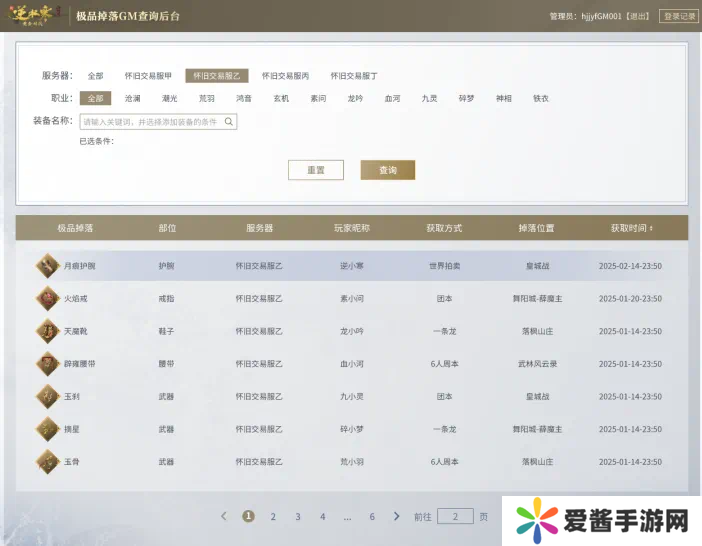The width and height of the screenshot is (702, 546).
Task: Filter by profession 龙吟
Action: [355, 98]
